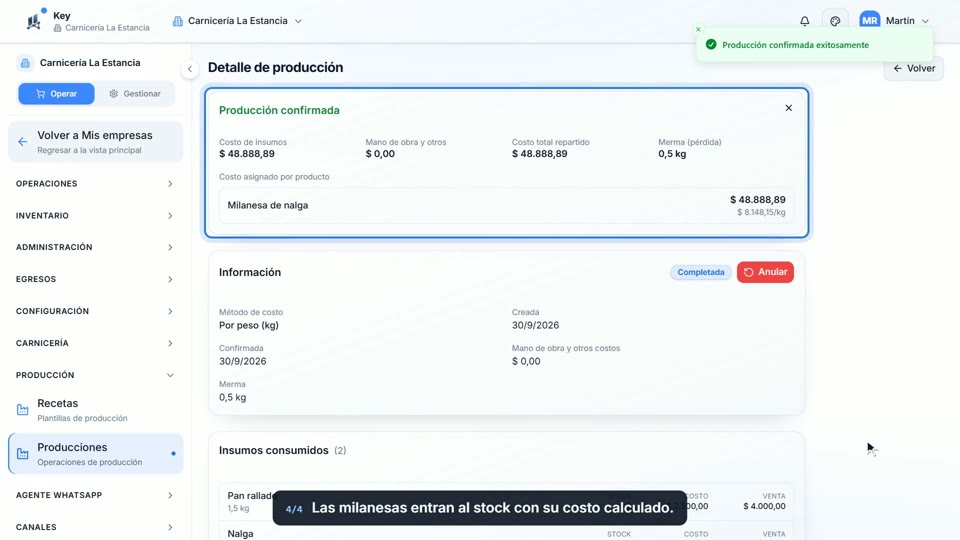The height and width of the screenshot is (540, 960).
Task: Click the $ 4.000,00 venta value
Action: [764, 506]
